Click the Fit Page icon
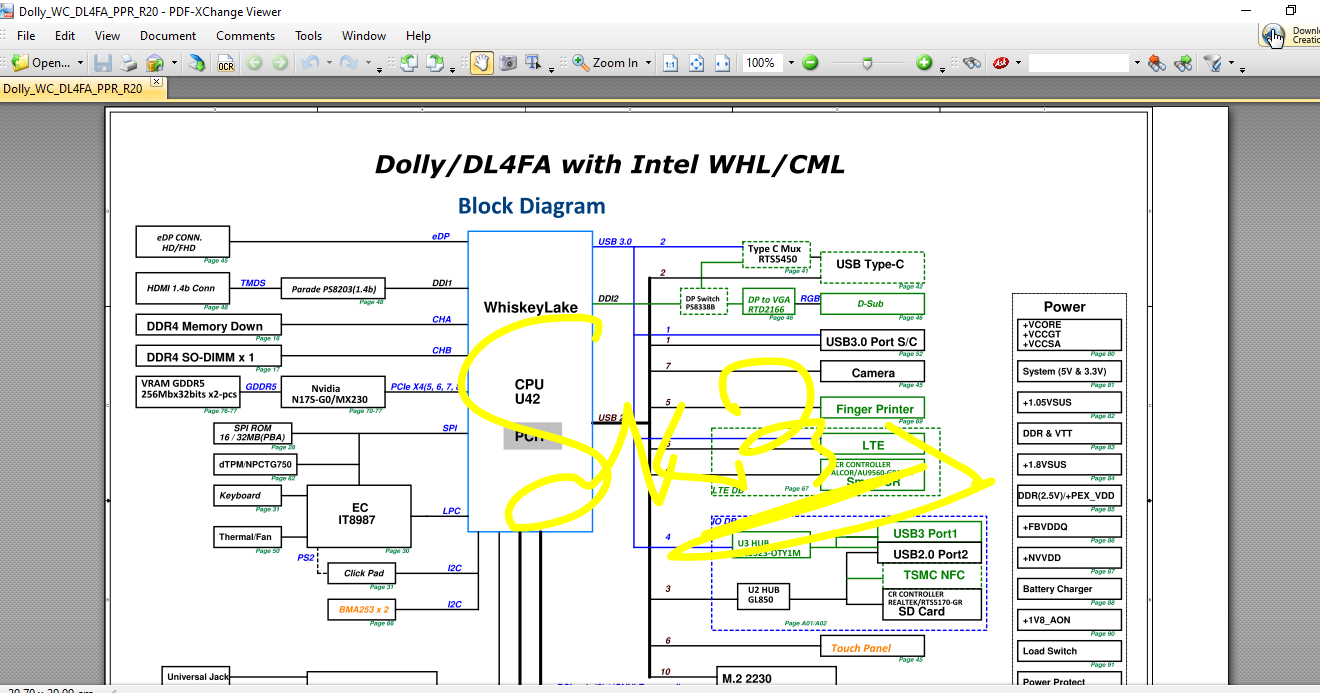The width and height of the screenshot is (1320, 693). tap(697, 62)
